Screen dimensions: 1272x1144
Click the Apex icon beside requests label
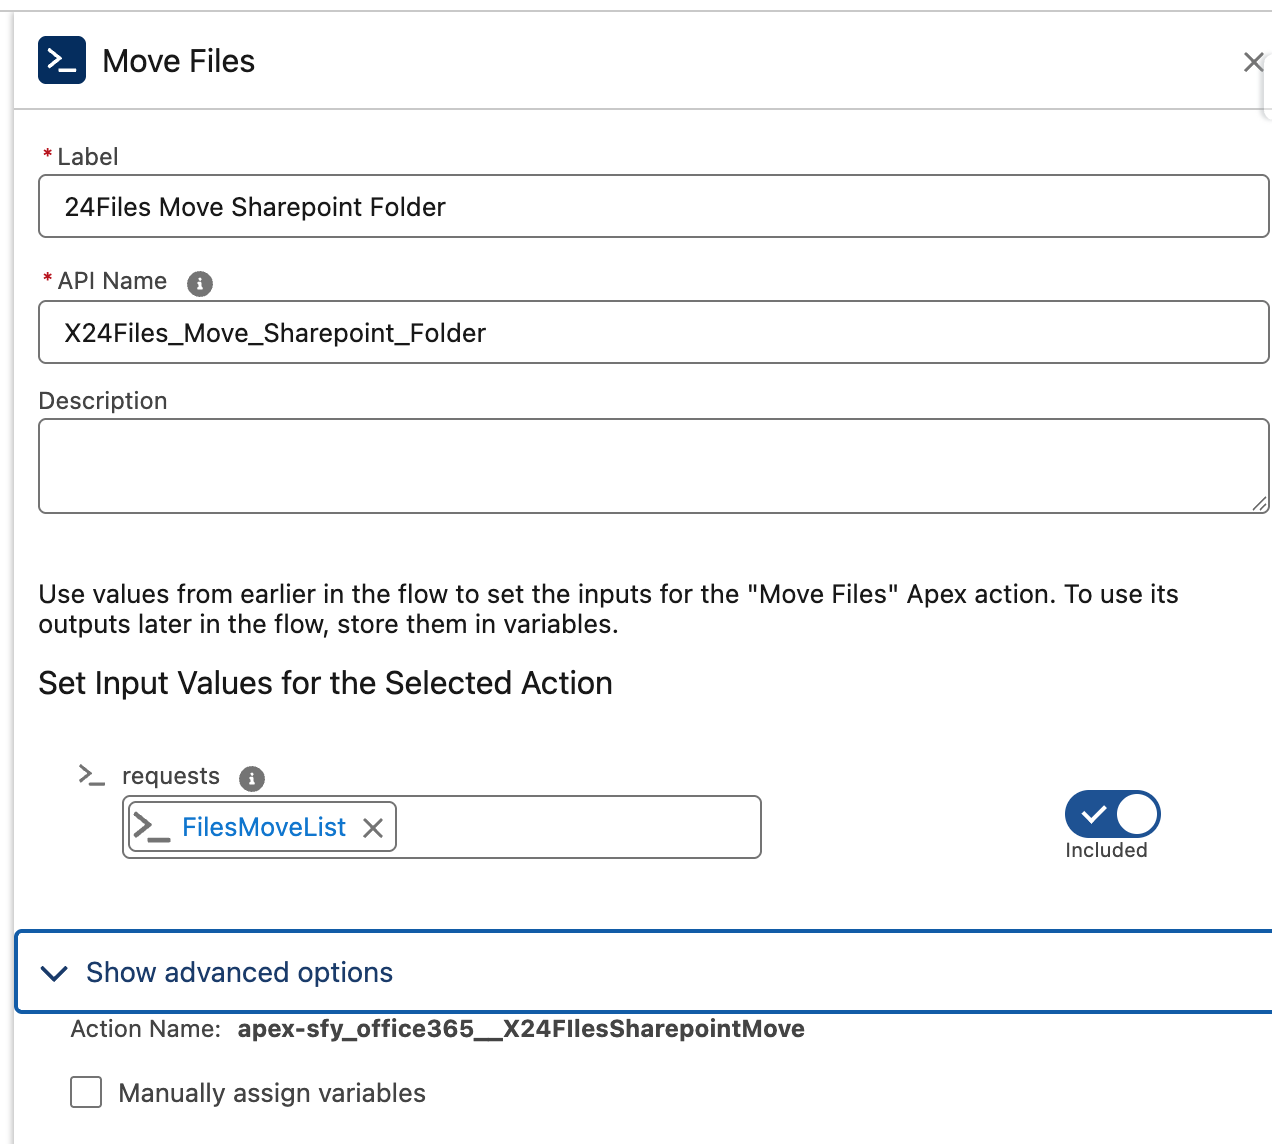click(x=92, y=775)
